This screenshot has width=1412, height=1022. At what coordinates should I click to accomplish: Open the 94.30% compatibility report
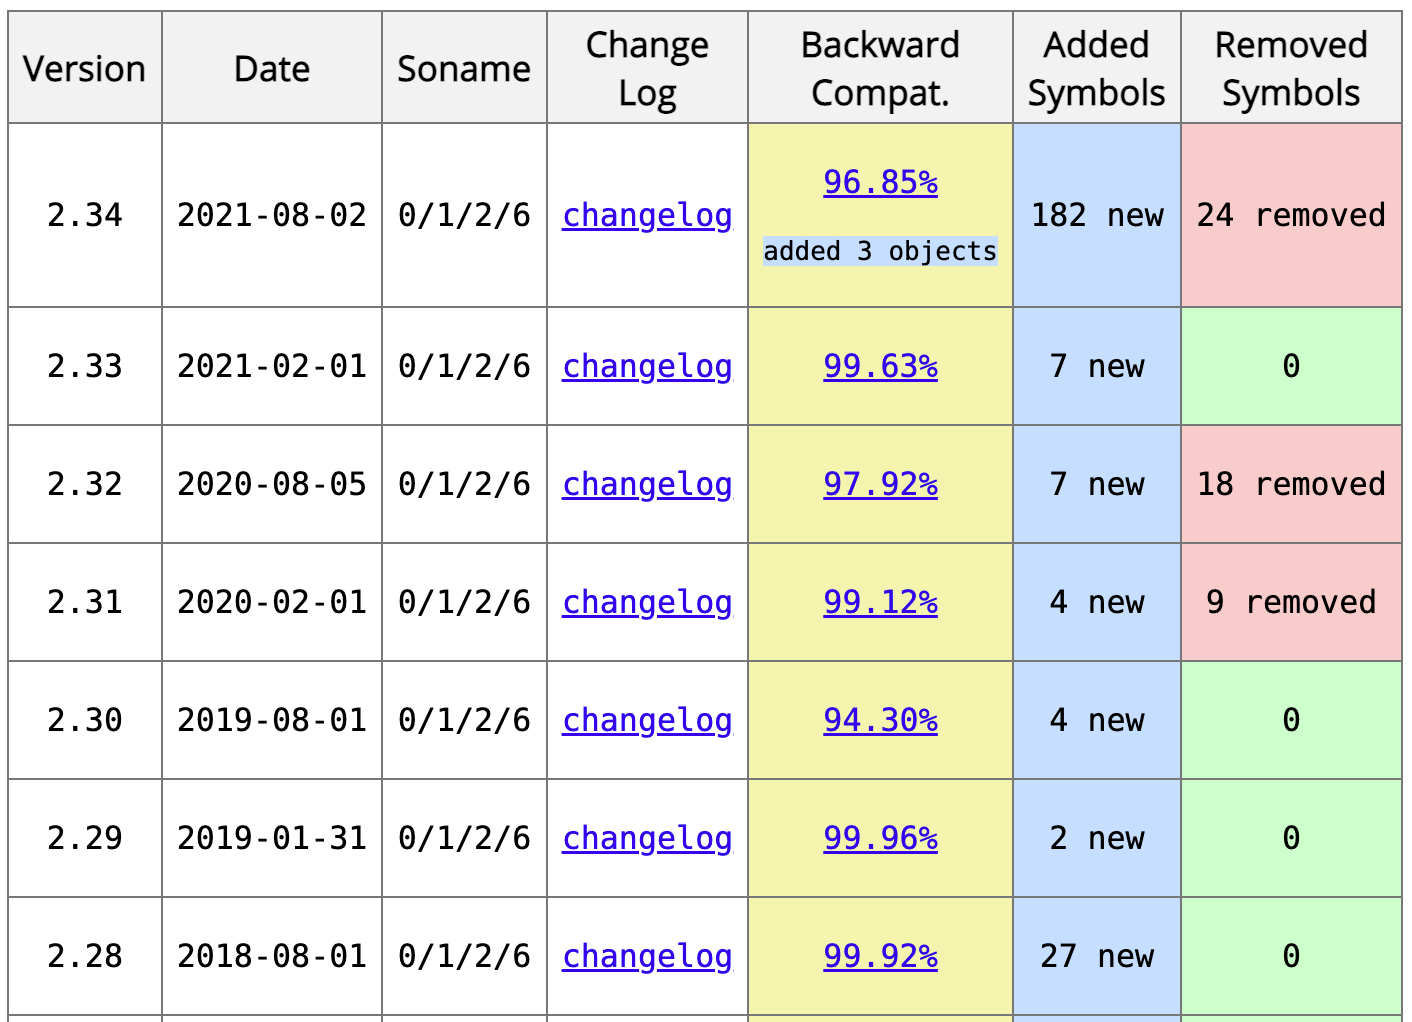tap(880, 720)
